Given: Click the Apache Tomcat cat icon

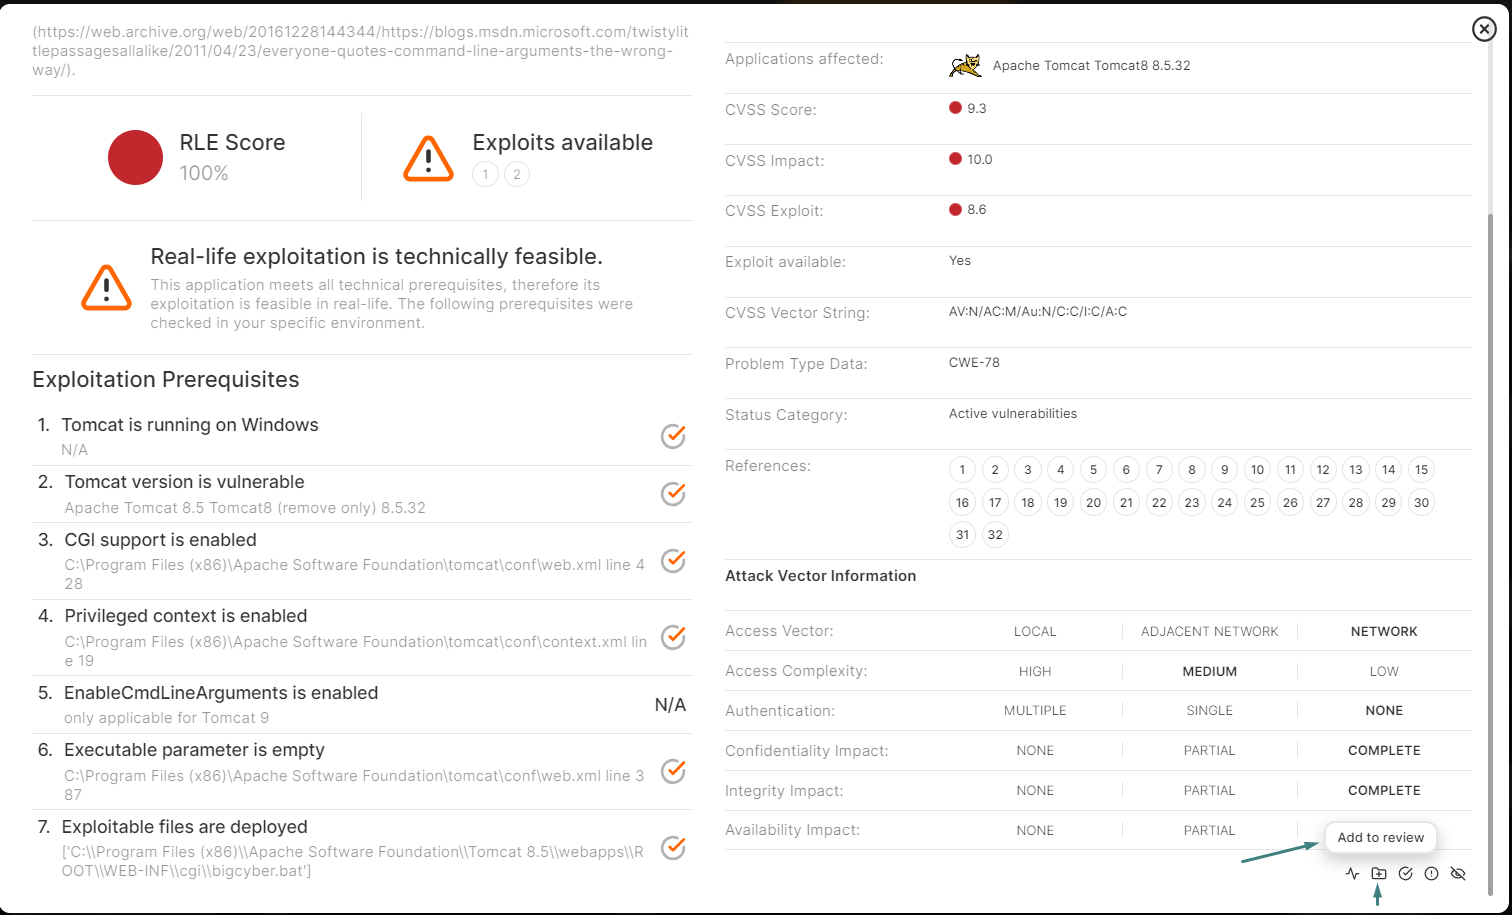Looking at the screenshot, I should (x=964, y=66).
